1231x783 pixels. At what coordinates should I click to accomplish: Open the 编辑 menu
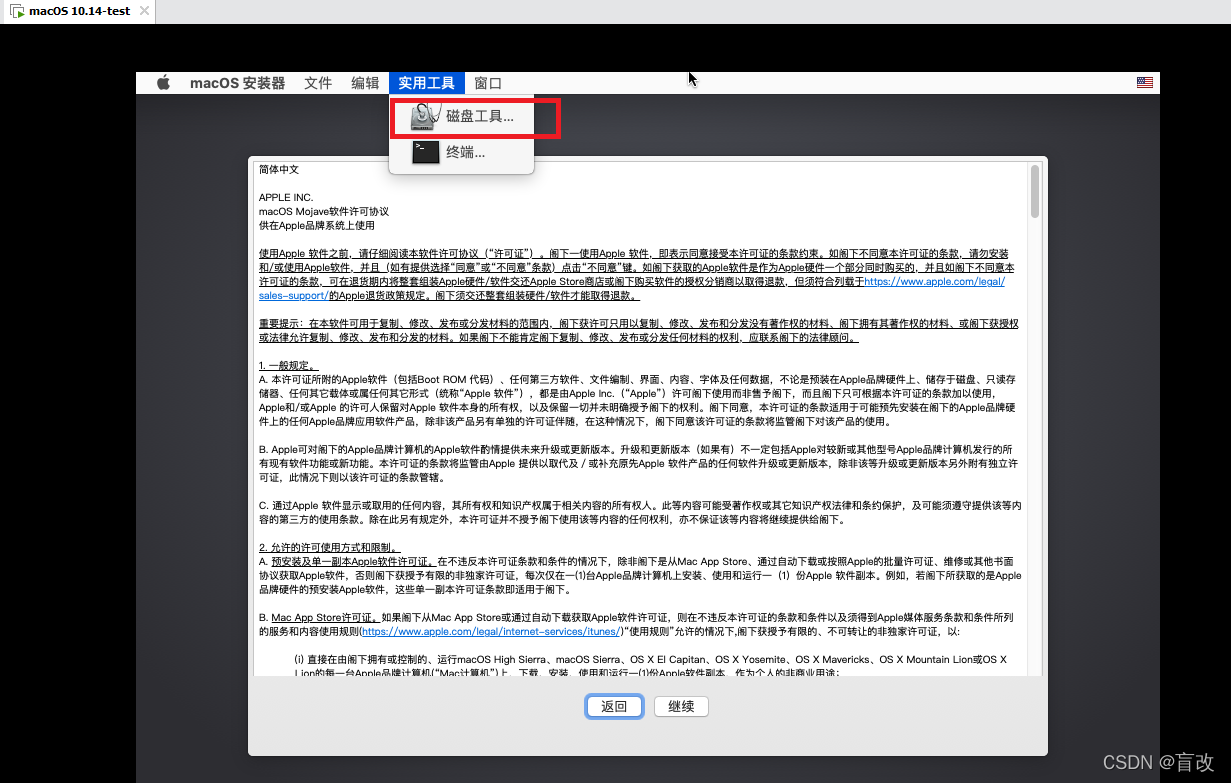point(365,83)
